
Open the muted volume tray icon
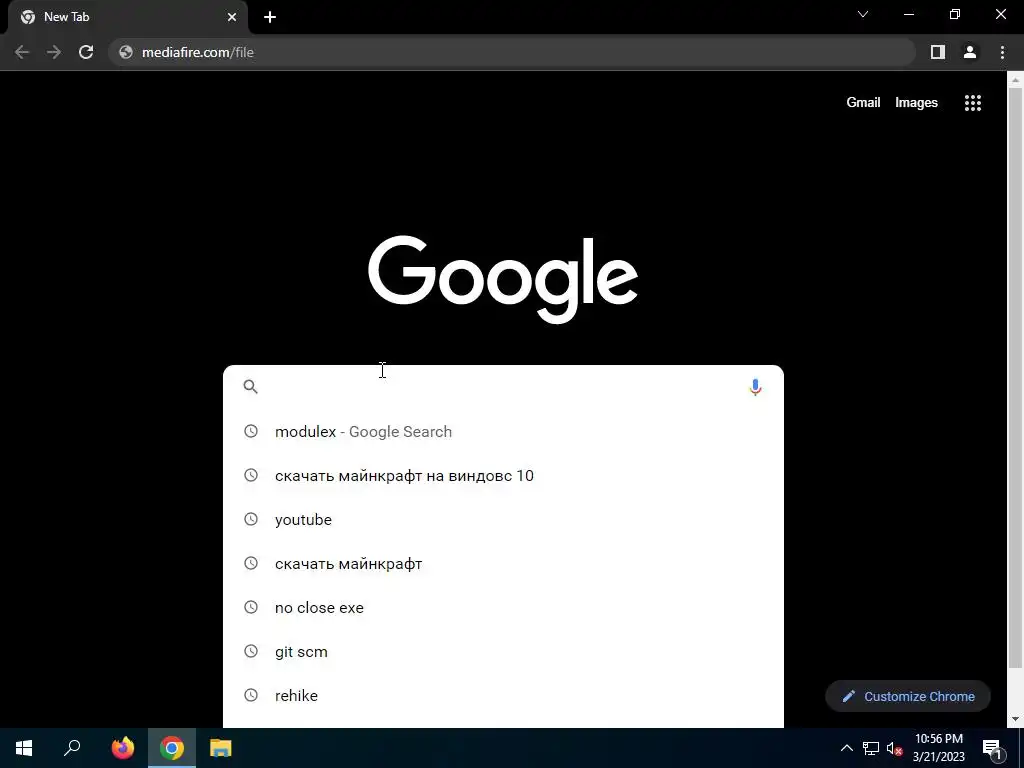click(894, 748)
